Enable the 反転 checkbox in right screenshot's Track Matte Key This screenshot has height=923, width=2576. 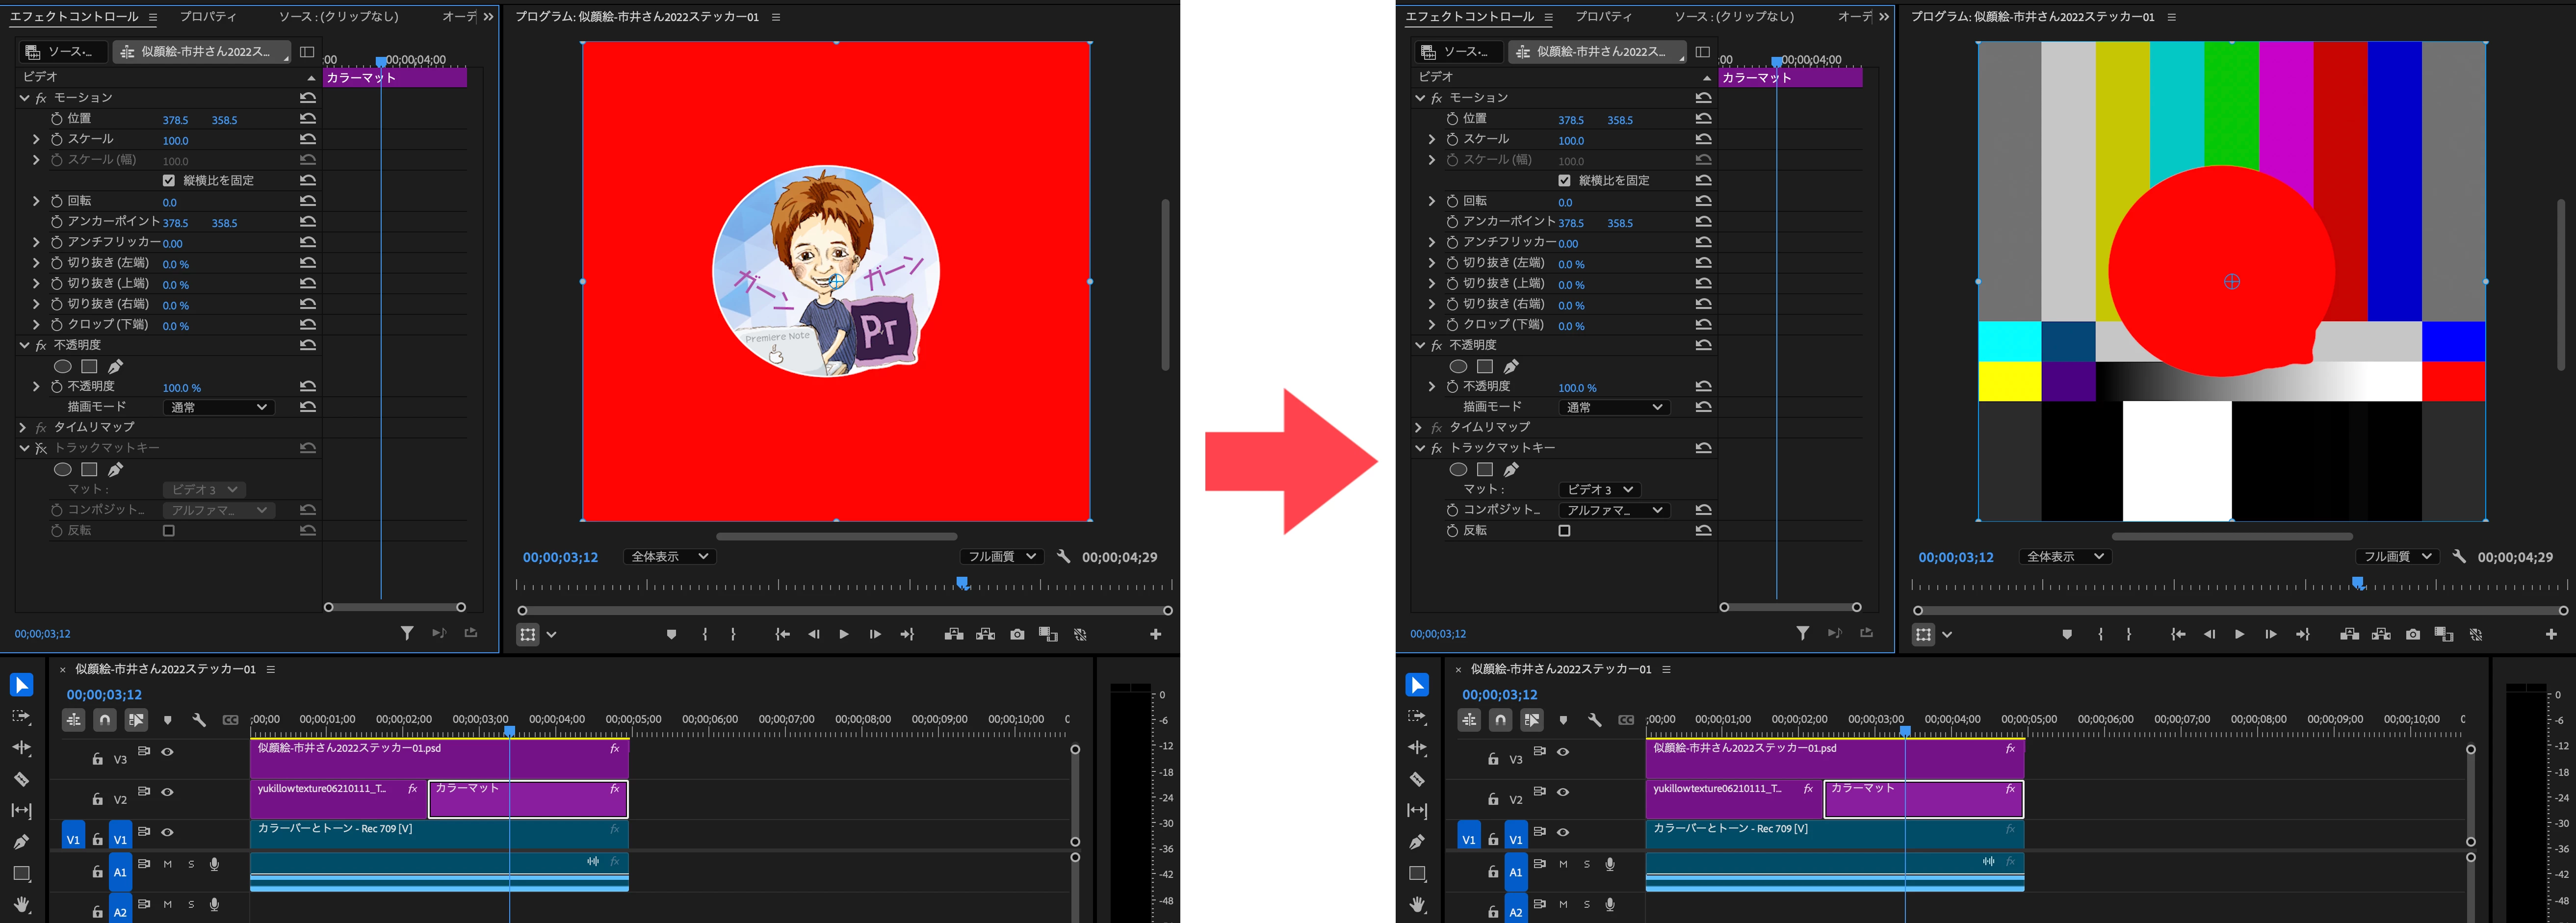[1564, 531]
